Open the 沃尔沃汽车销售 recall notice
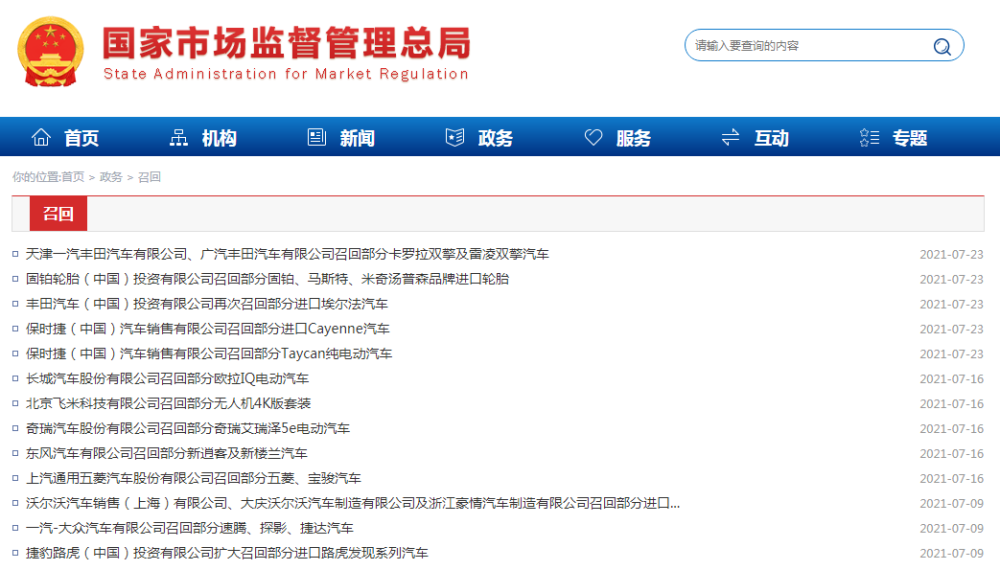This screenshot has height=570, width=1000. coord(353,503)
